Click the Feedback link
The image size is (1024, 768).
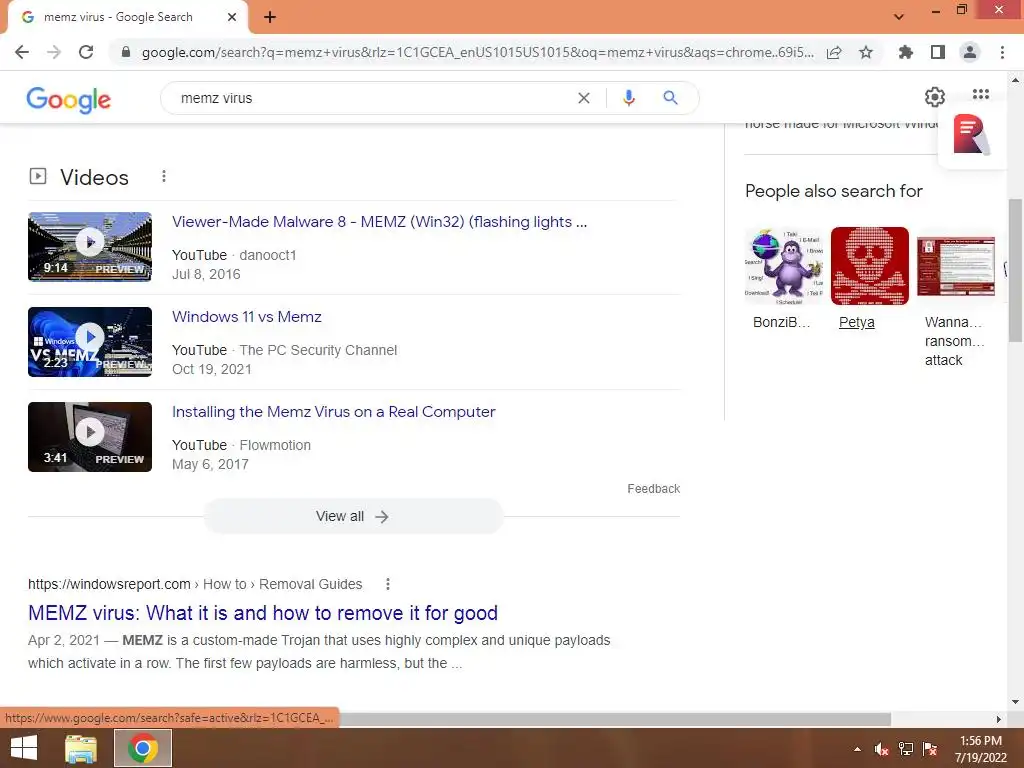point(654,488)
